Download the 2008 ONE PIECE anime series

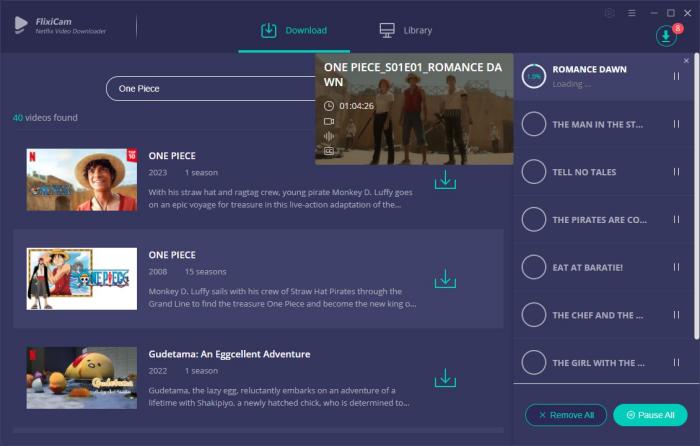click(445, 279)
